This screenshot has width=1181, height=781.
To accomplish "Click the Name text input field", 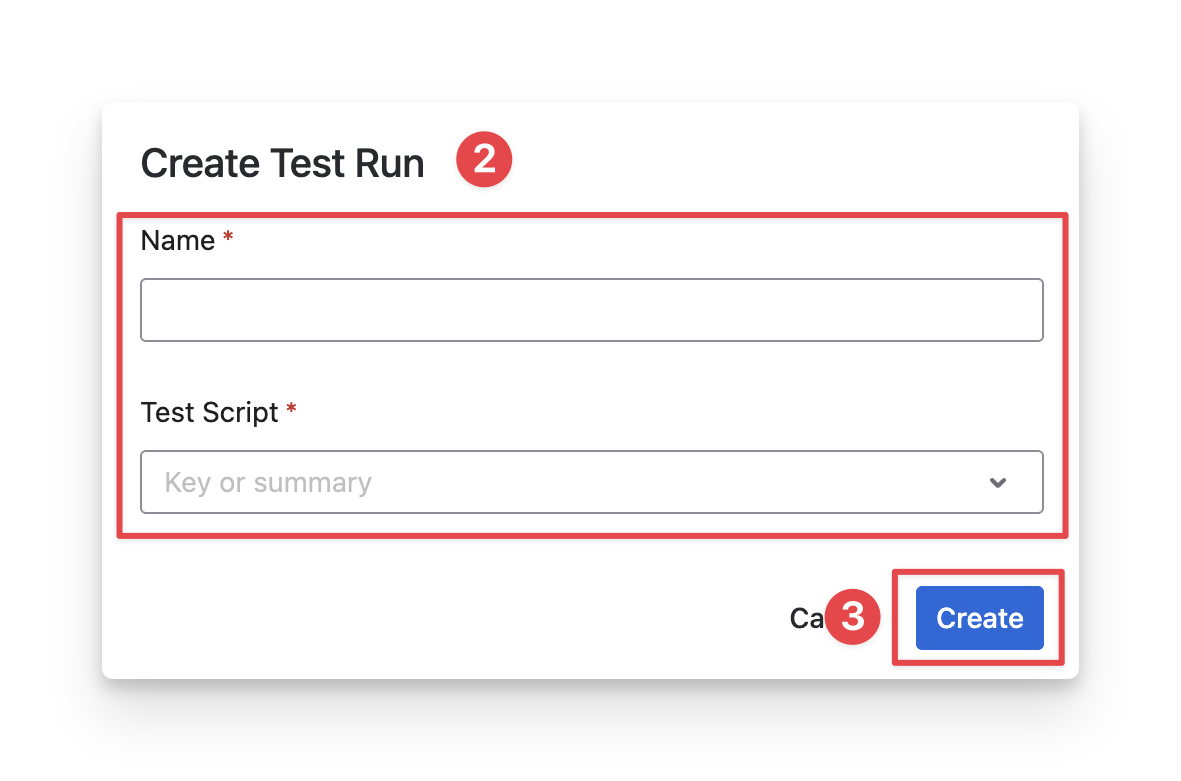I will click(591, 310).
